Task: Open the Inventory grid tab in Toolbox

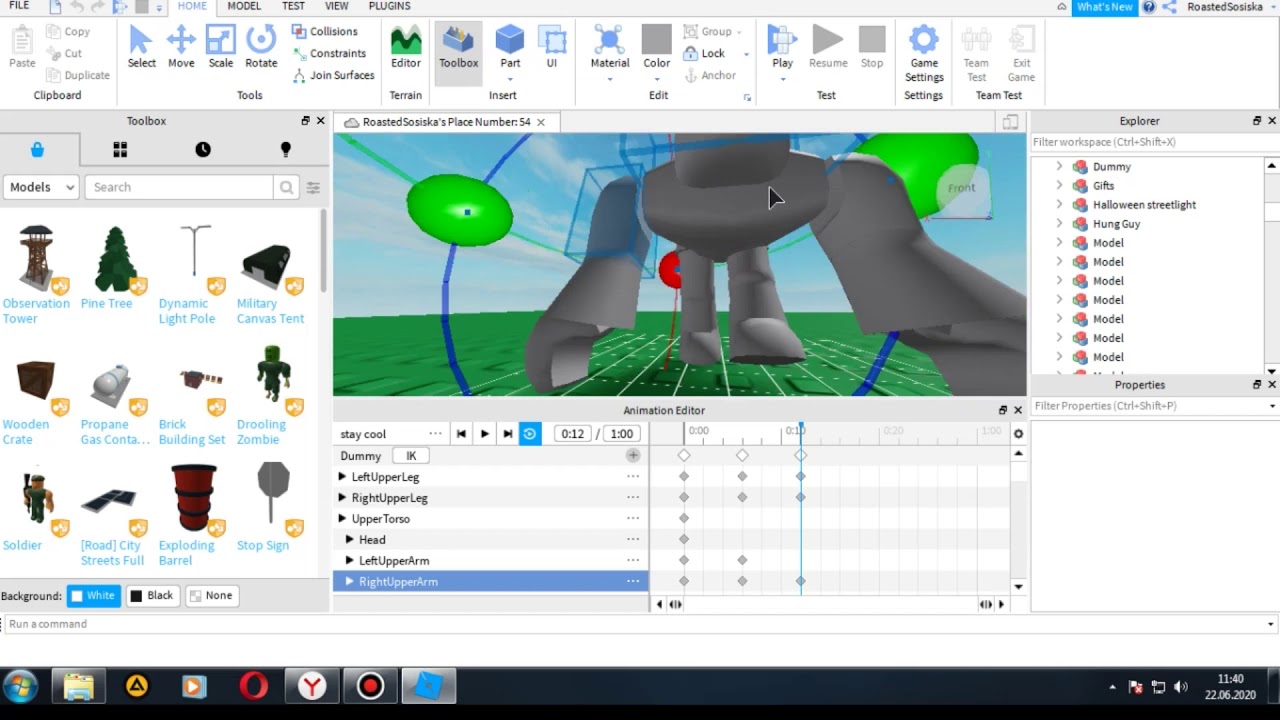Action: [x=120, y=150]
